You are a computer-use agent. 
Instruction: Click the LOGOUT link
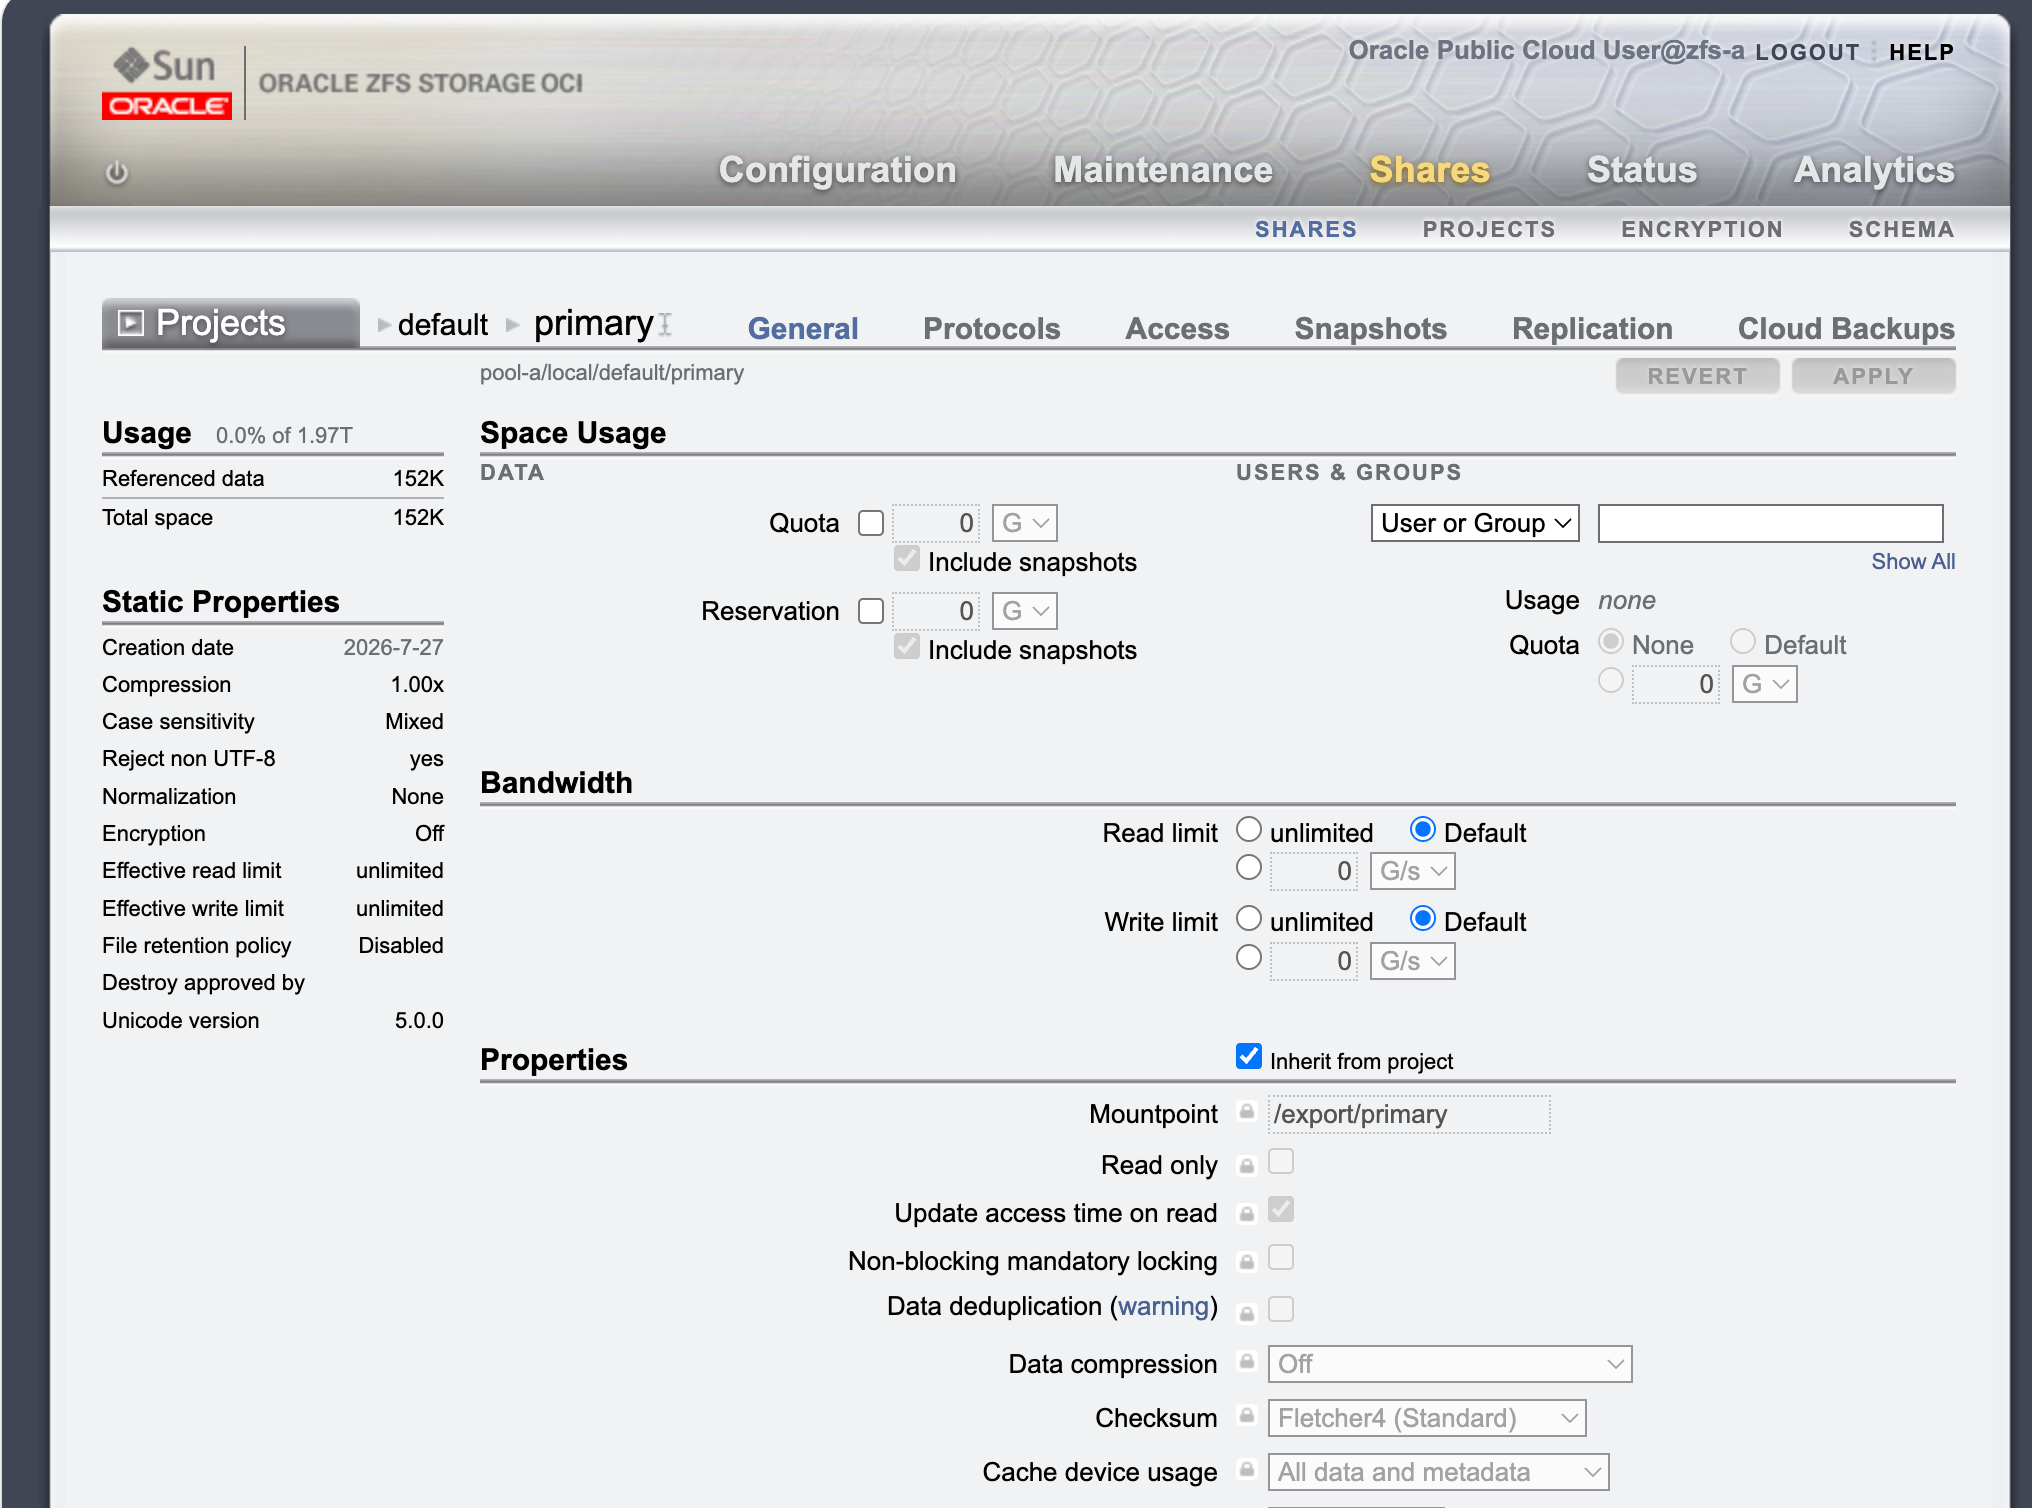click(x=1807, y=52)
